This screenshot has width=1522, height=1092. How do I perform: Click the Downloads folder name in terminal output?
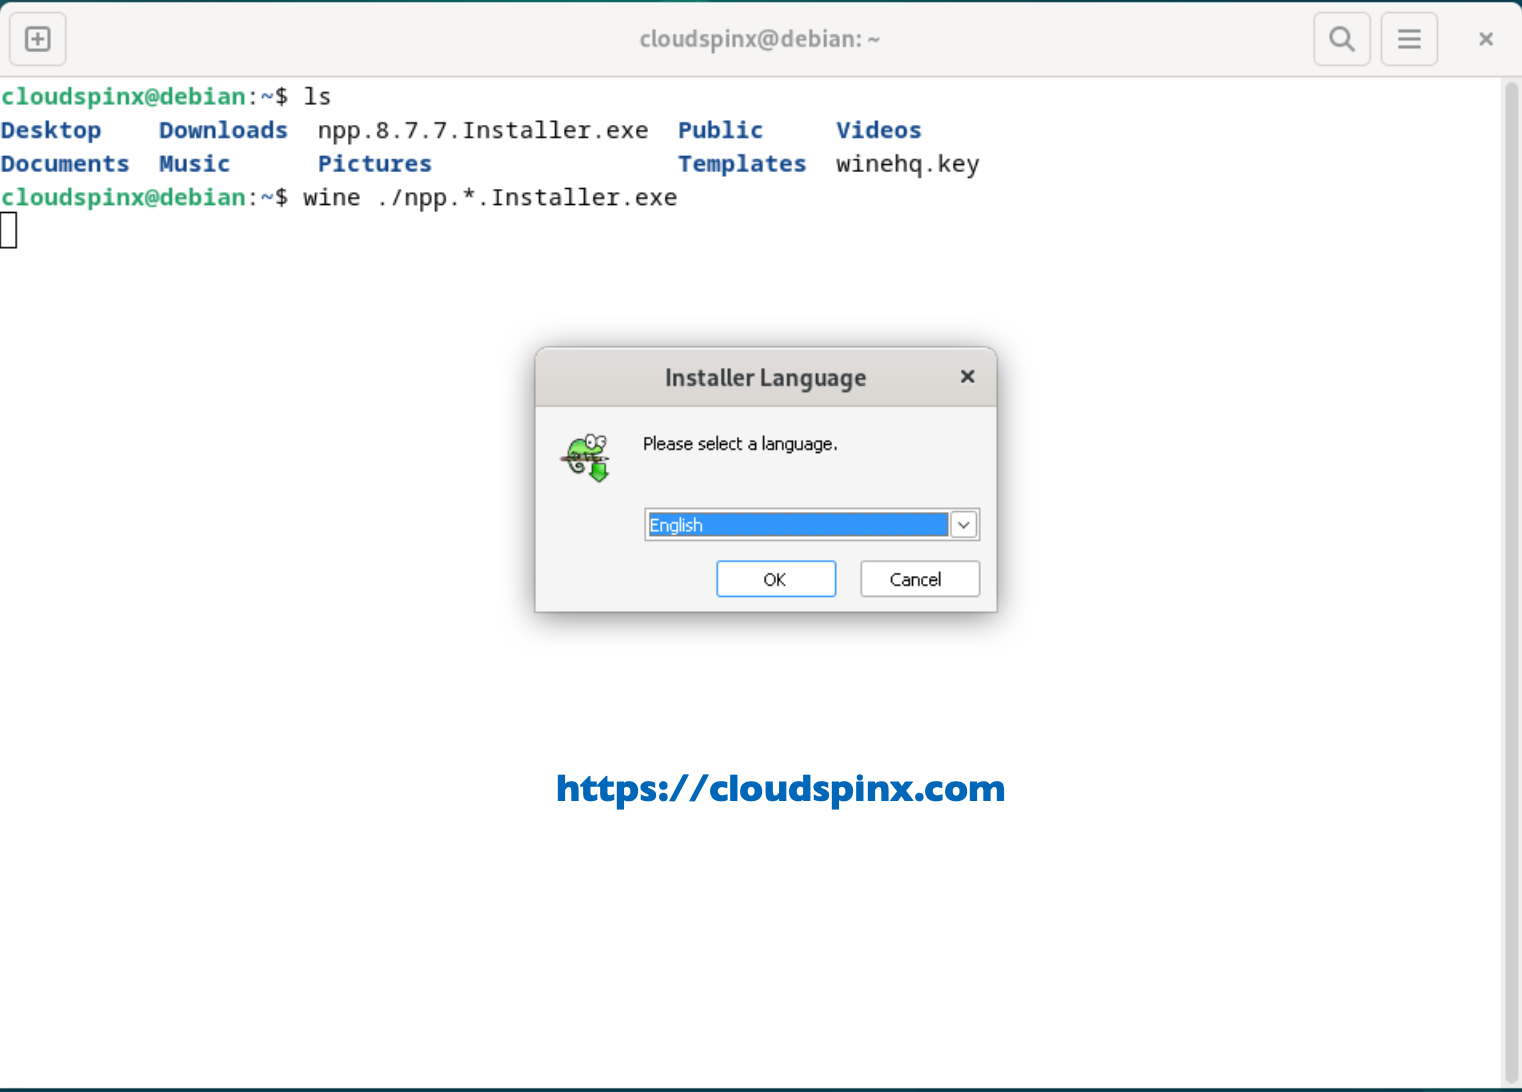(x=222, y=129)
